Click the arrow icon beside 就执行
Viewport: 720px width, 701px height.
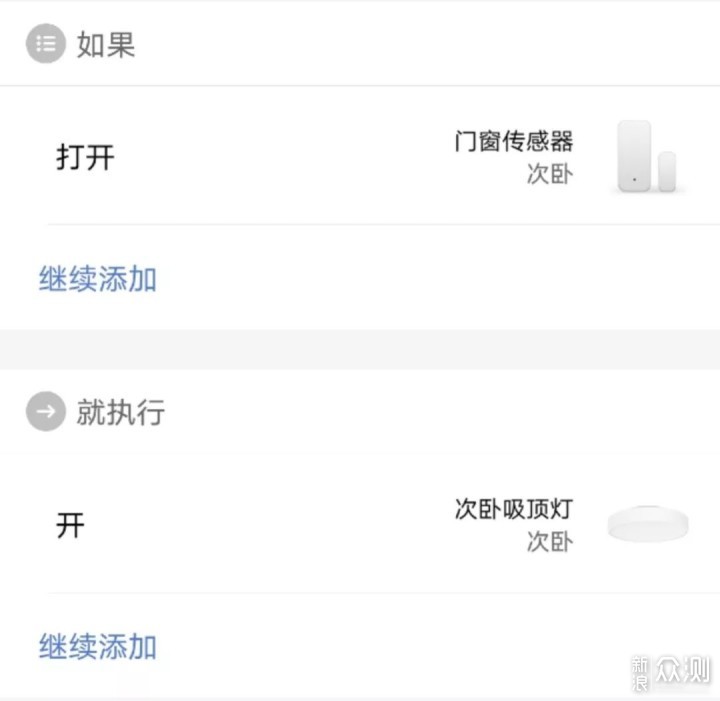[45, 411]
